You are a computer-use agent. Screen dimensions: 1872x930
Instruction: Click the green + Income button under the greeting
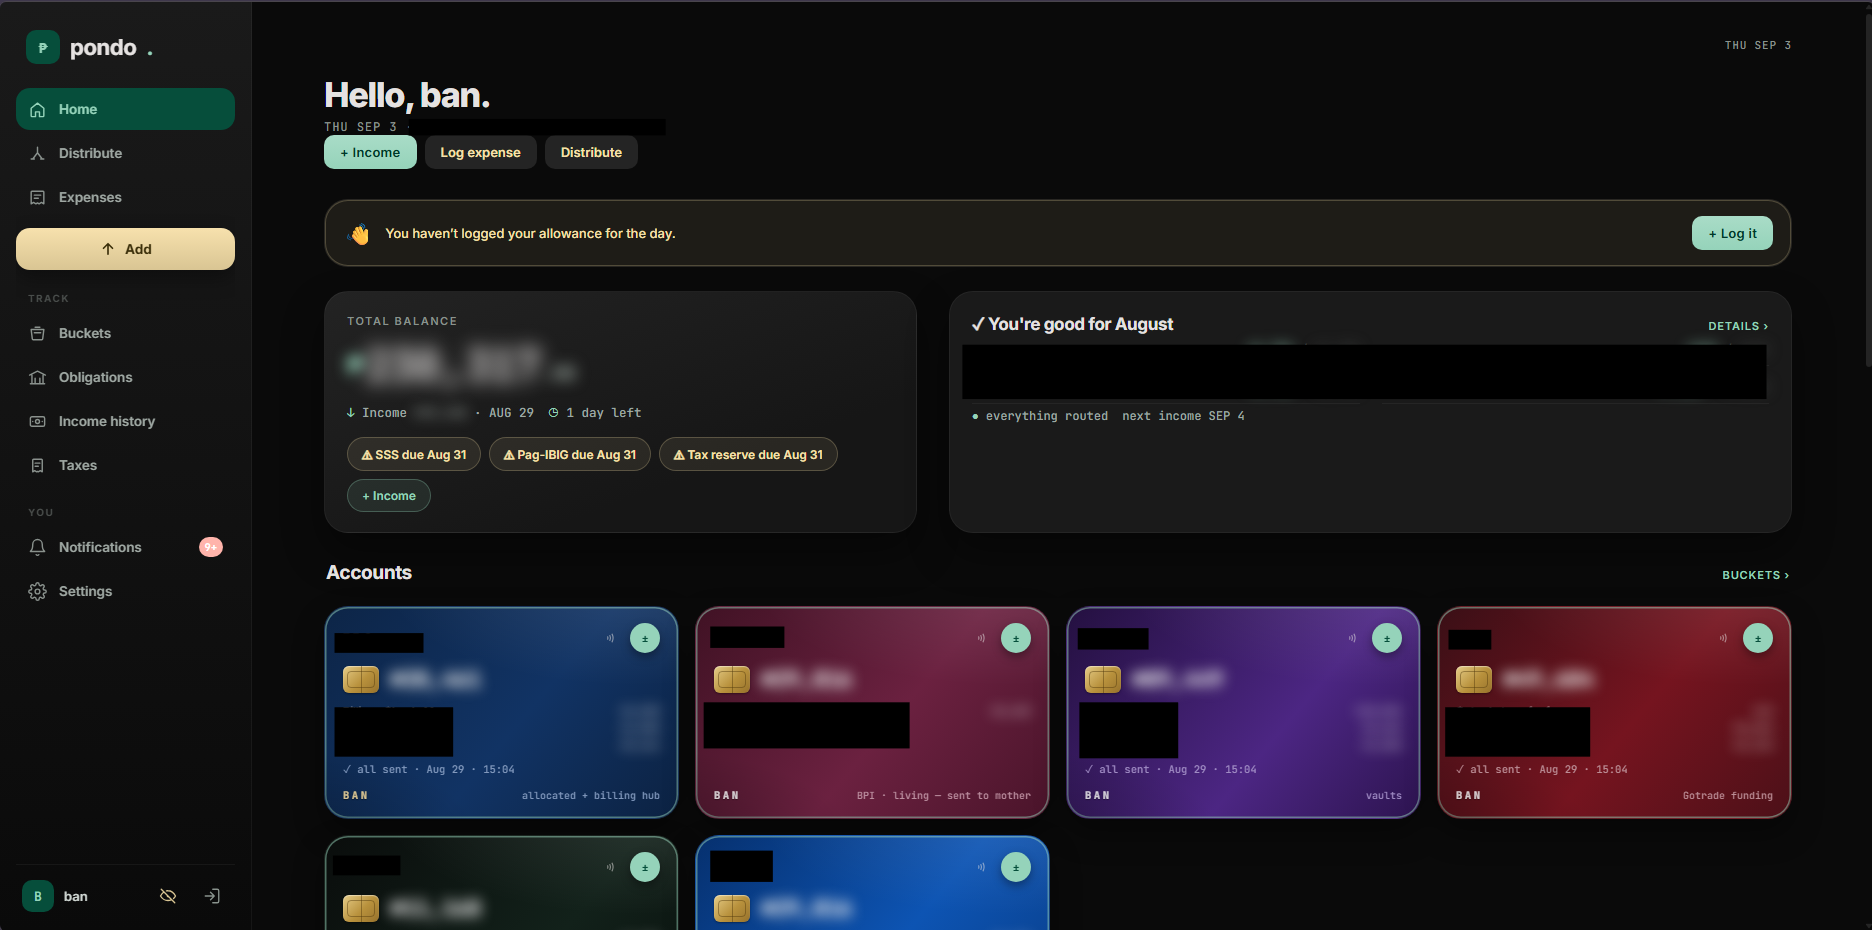point(370,152)
